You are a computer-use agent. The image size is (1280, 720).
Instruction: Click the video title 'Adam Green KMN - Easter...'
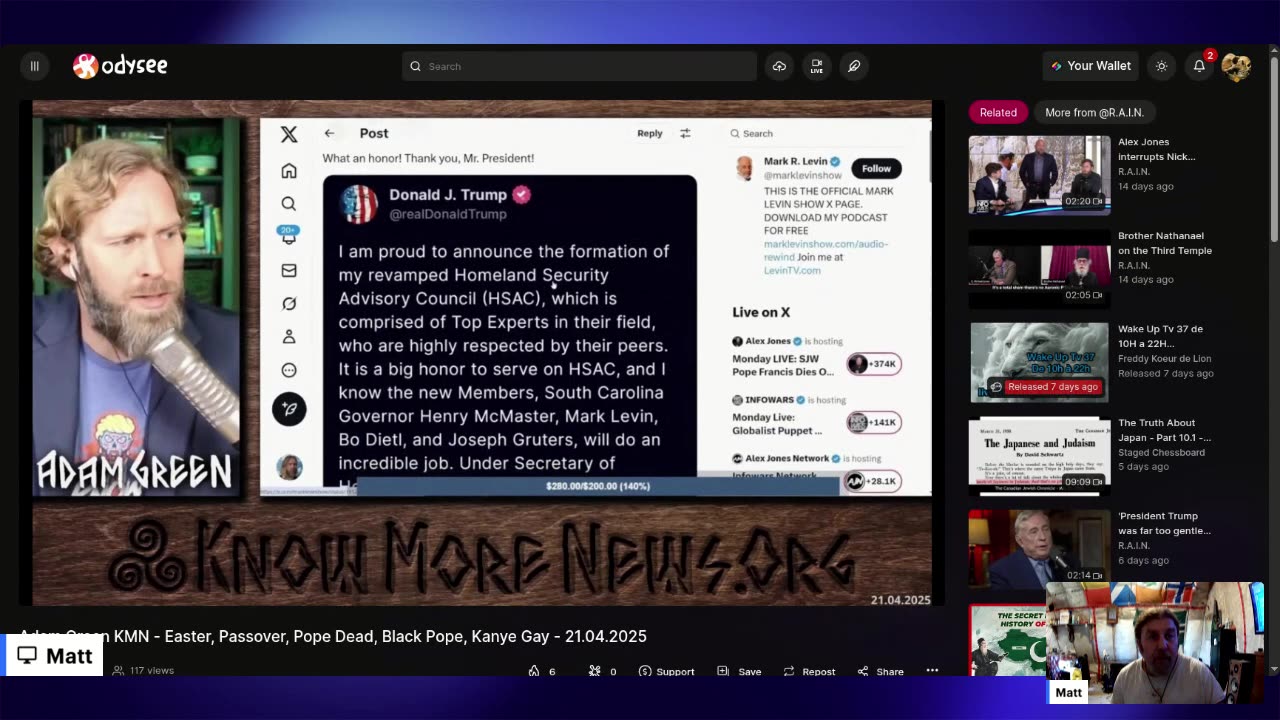pos(333,636)
